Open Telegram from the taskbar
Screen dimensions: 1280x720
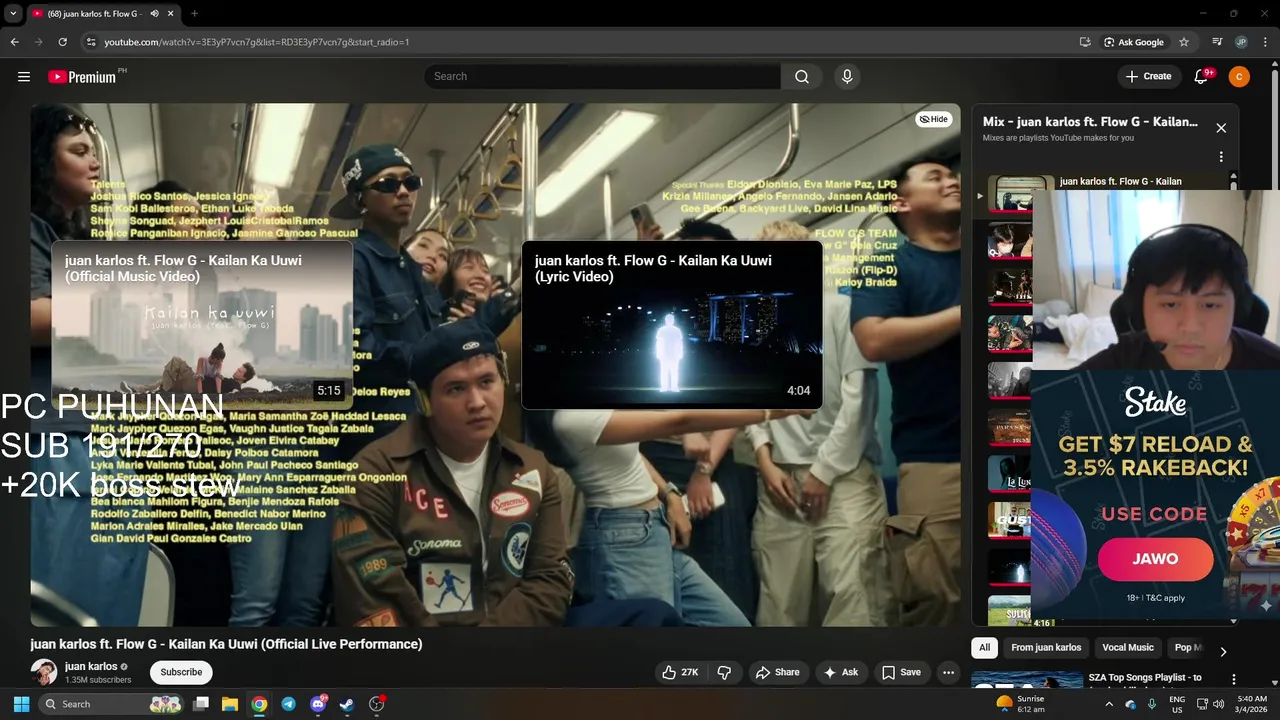pos(288,704)
